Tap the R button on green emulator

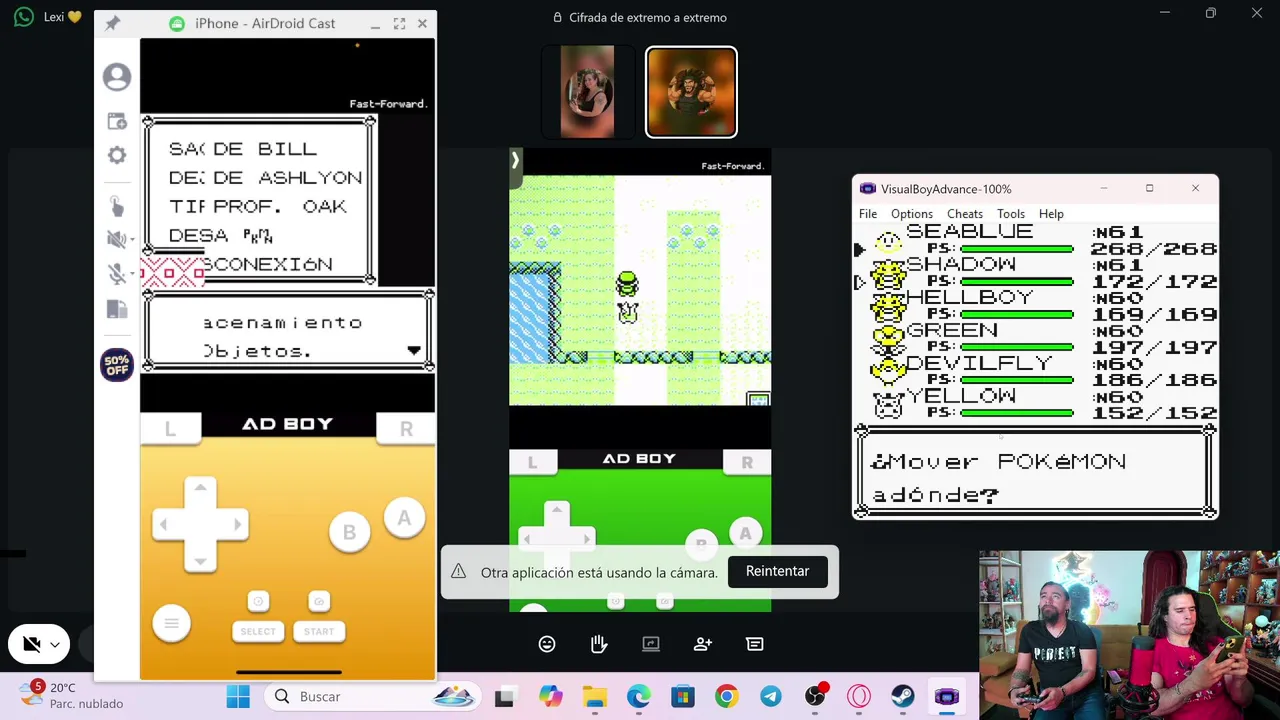tap(747, 462)
